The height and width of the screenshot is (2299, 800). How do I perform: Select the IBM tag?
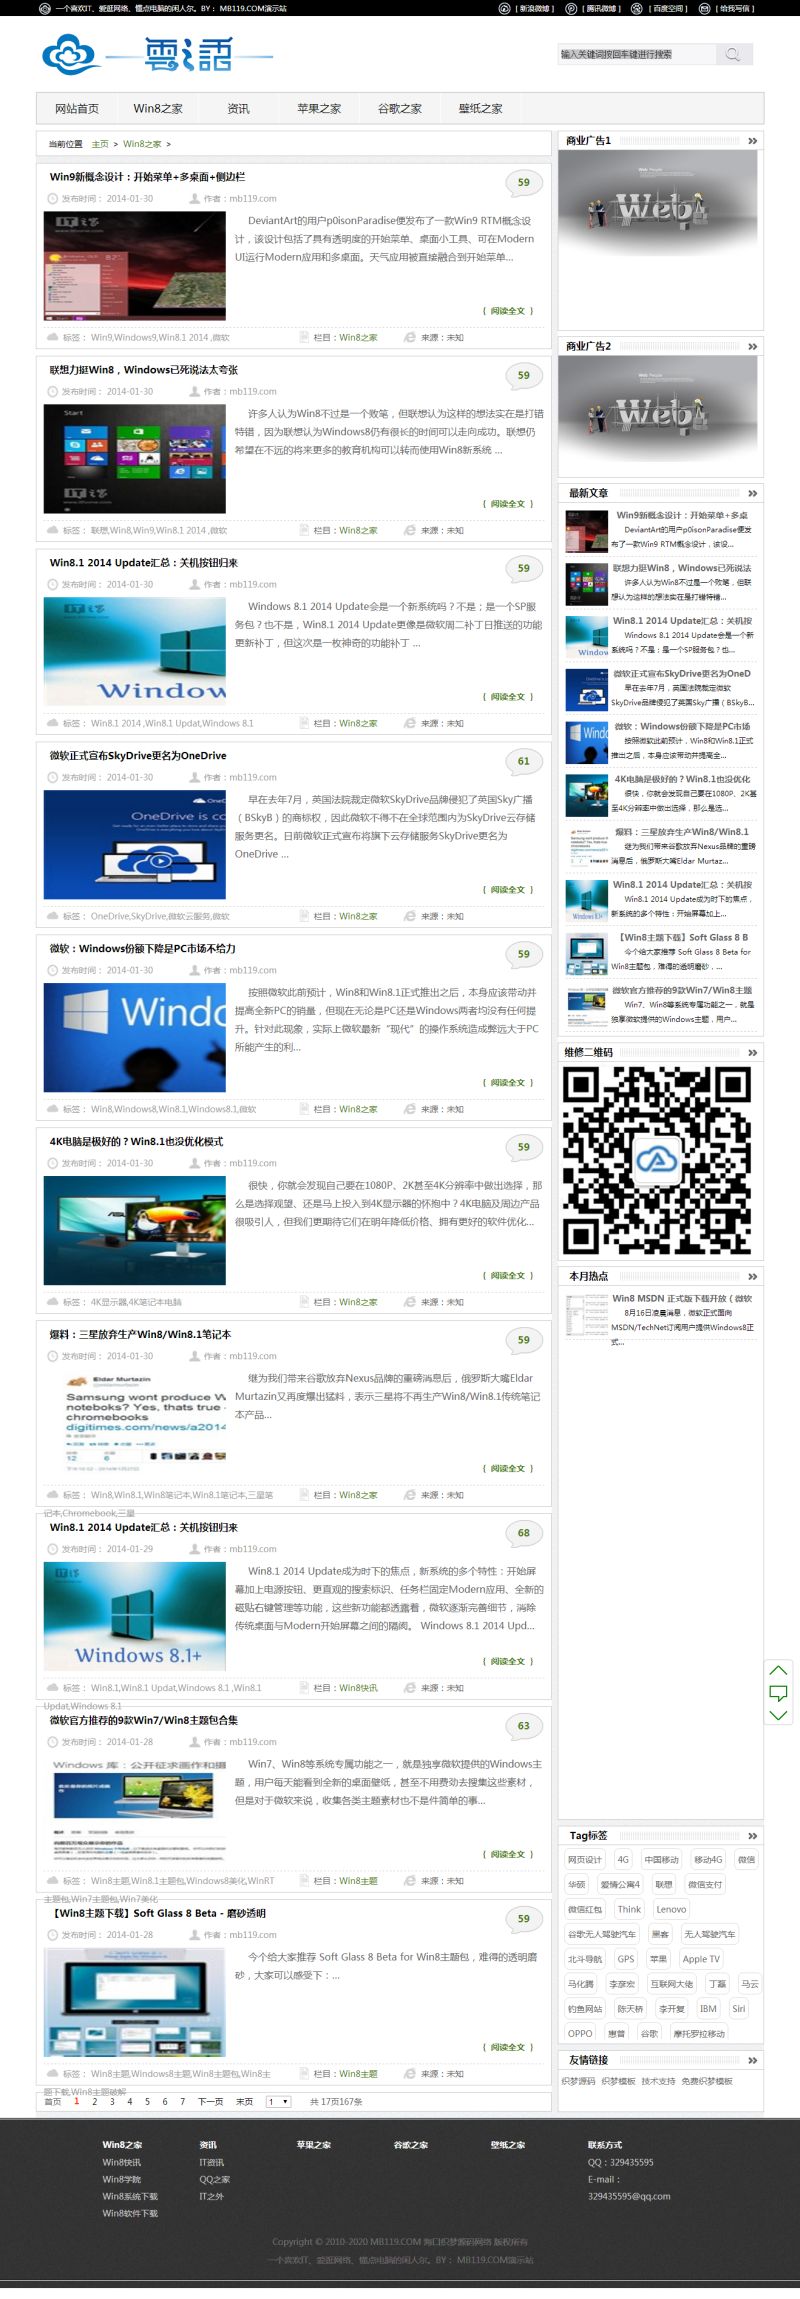(x=708, y=2008)
